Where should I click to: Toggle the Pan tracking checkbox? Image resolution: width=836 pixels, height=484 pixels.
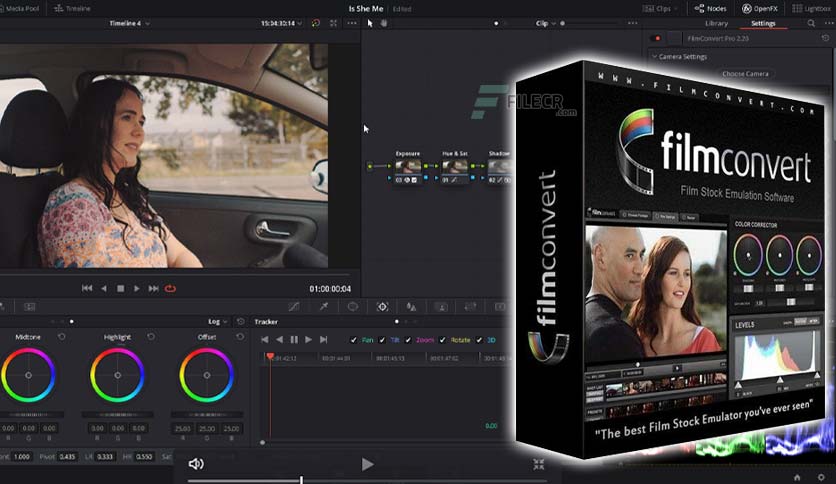pyautogui.click(x=353, y=340)
